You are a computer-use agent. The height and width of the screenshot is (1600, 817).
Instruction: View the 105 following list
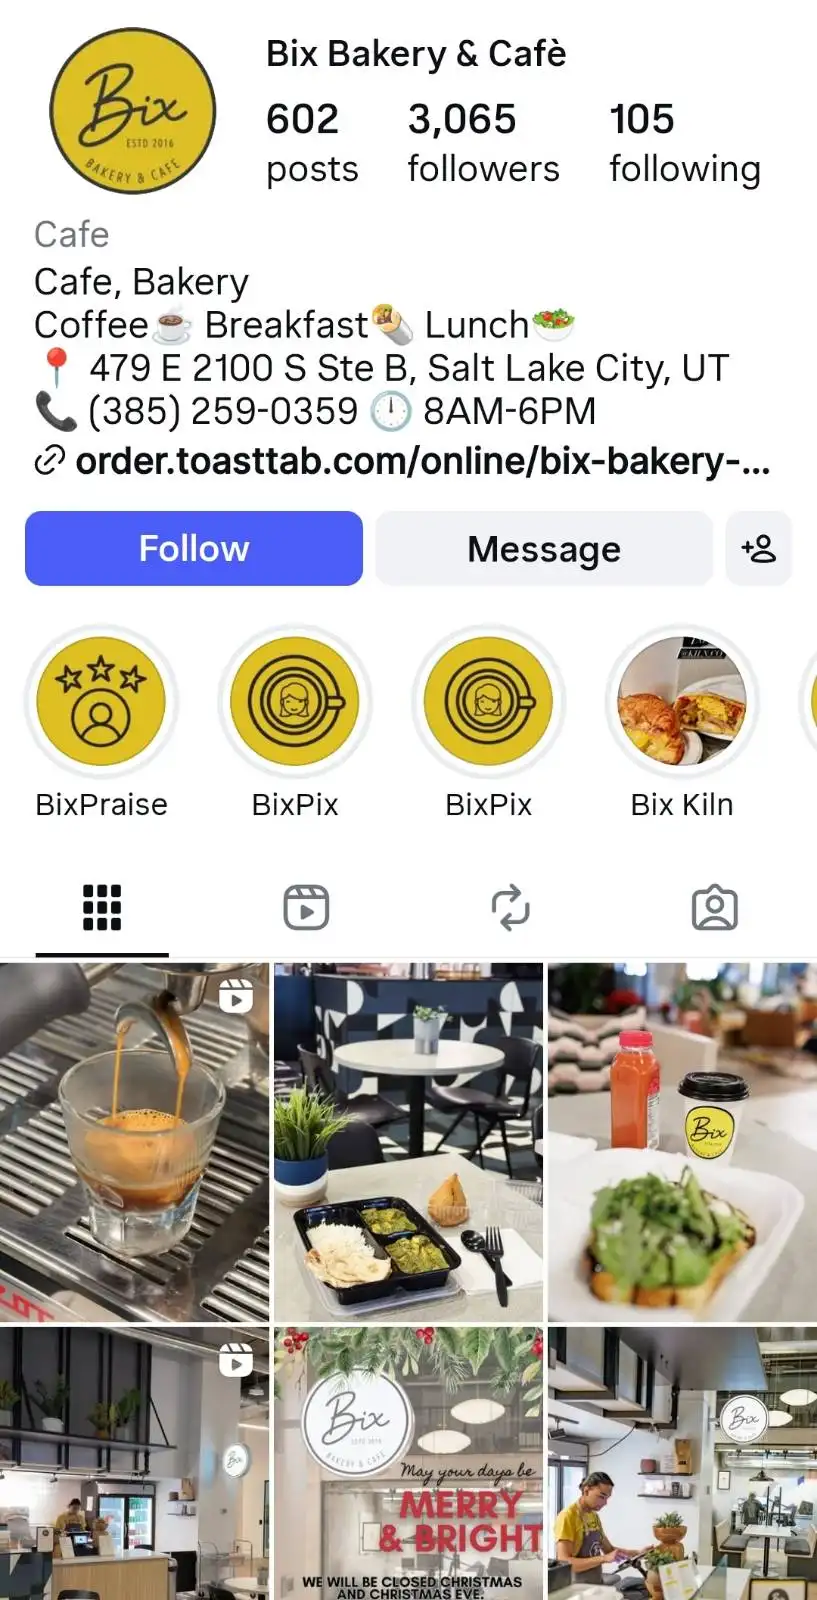[x=685, y=143]
